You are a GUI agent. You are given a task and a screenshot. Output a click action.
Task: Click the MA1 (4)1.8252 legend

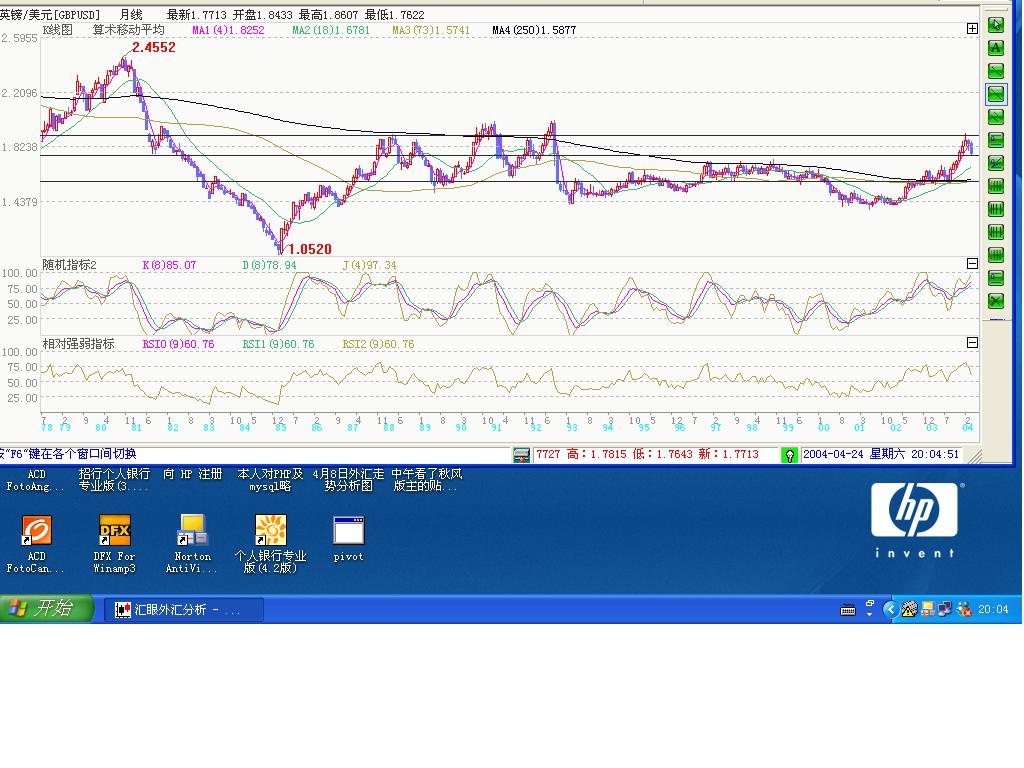coord(229,30)
